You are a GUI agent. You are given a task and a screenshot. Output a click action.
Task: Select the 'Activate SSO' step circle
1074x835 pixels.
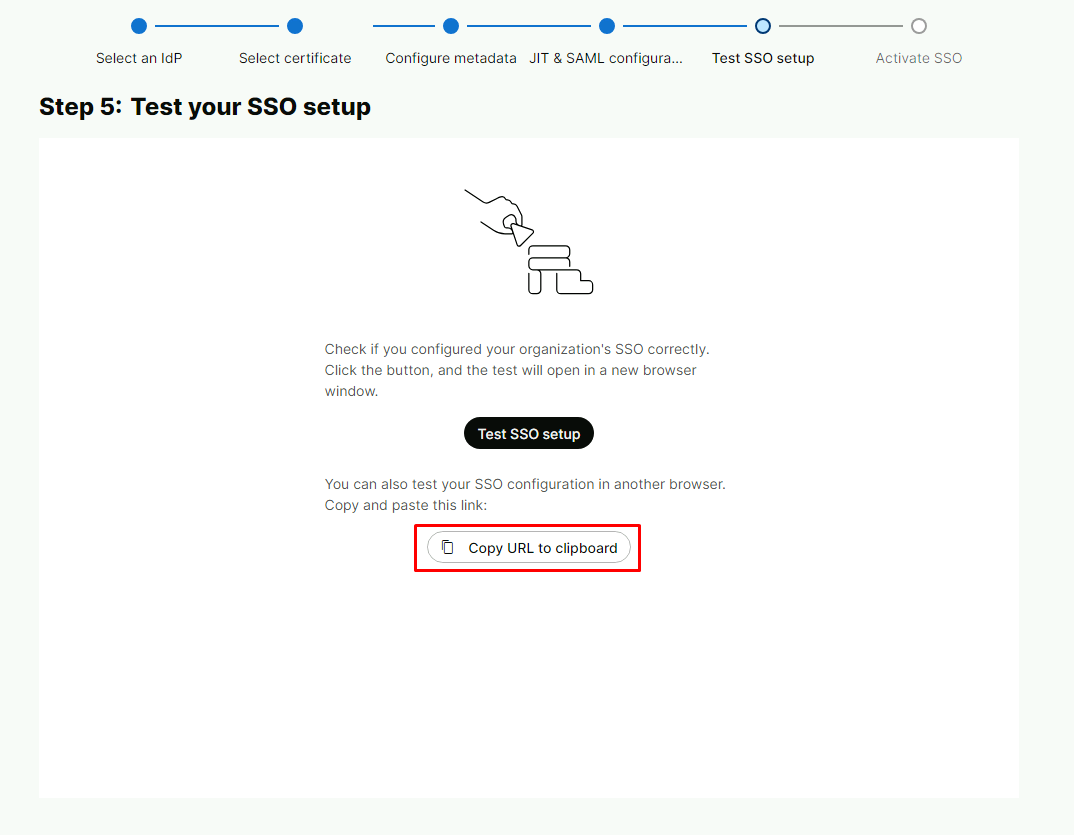point(919,26)
